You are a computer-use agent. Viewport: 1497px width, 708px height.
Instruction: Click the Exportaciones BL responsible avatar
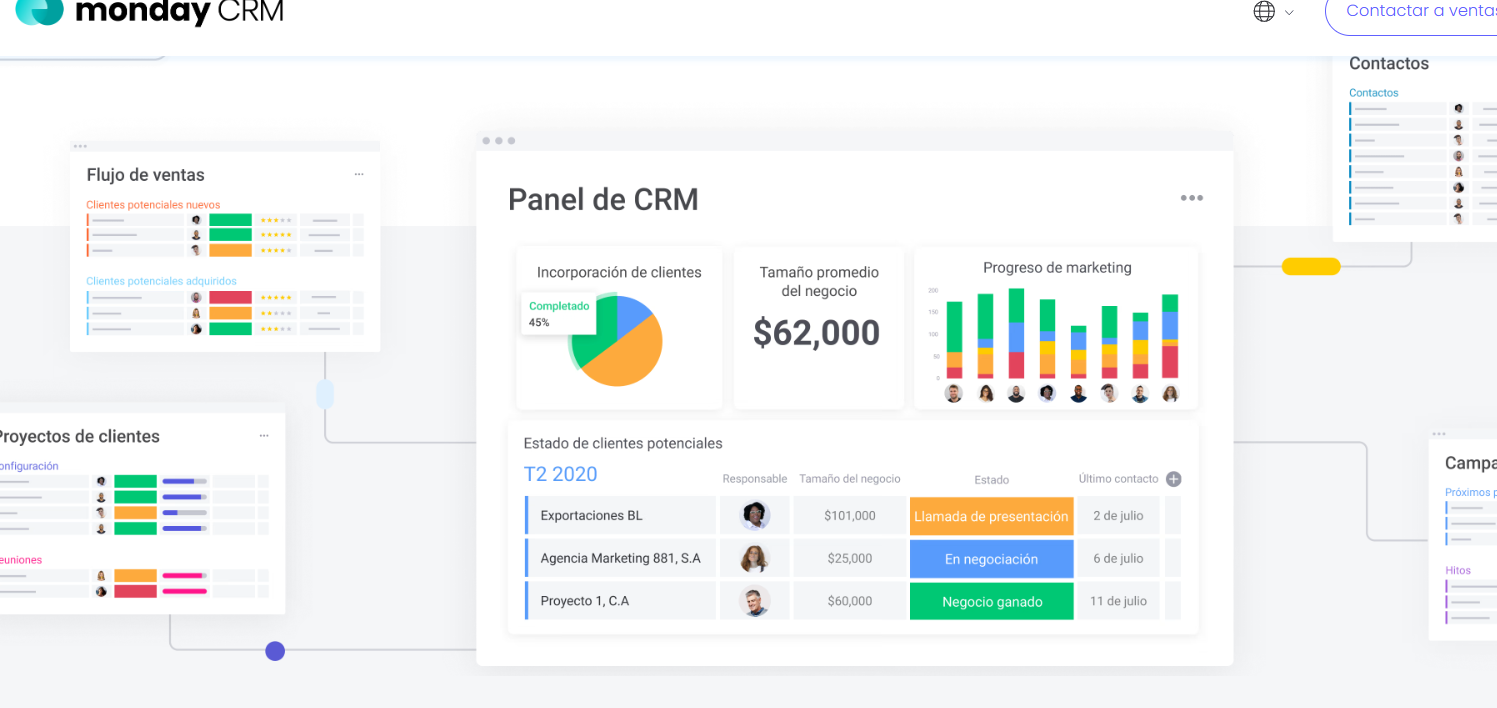(x=755, y=516)
